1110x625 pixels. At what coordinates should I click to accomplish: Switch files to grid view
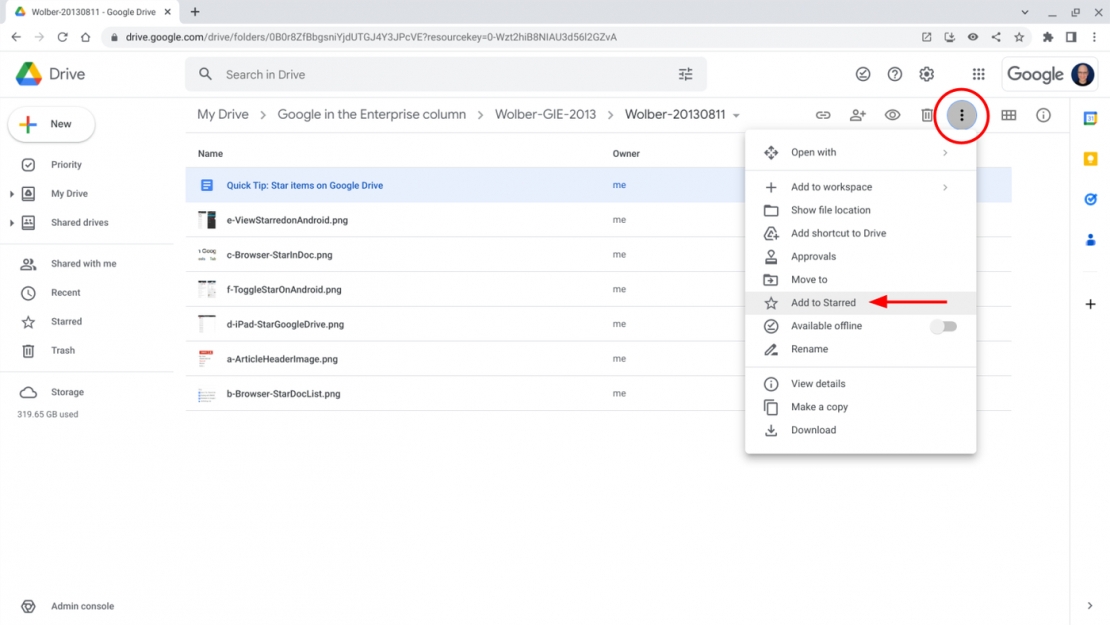point(1009,115)
